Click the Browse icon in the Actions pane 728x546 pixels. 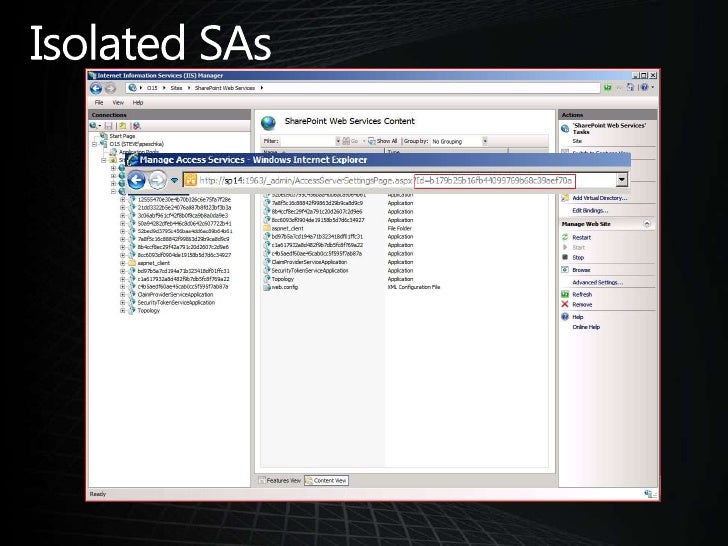tap(565, 270)
